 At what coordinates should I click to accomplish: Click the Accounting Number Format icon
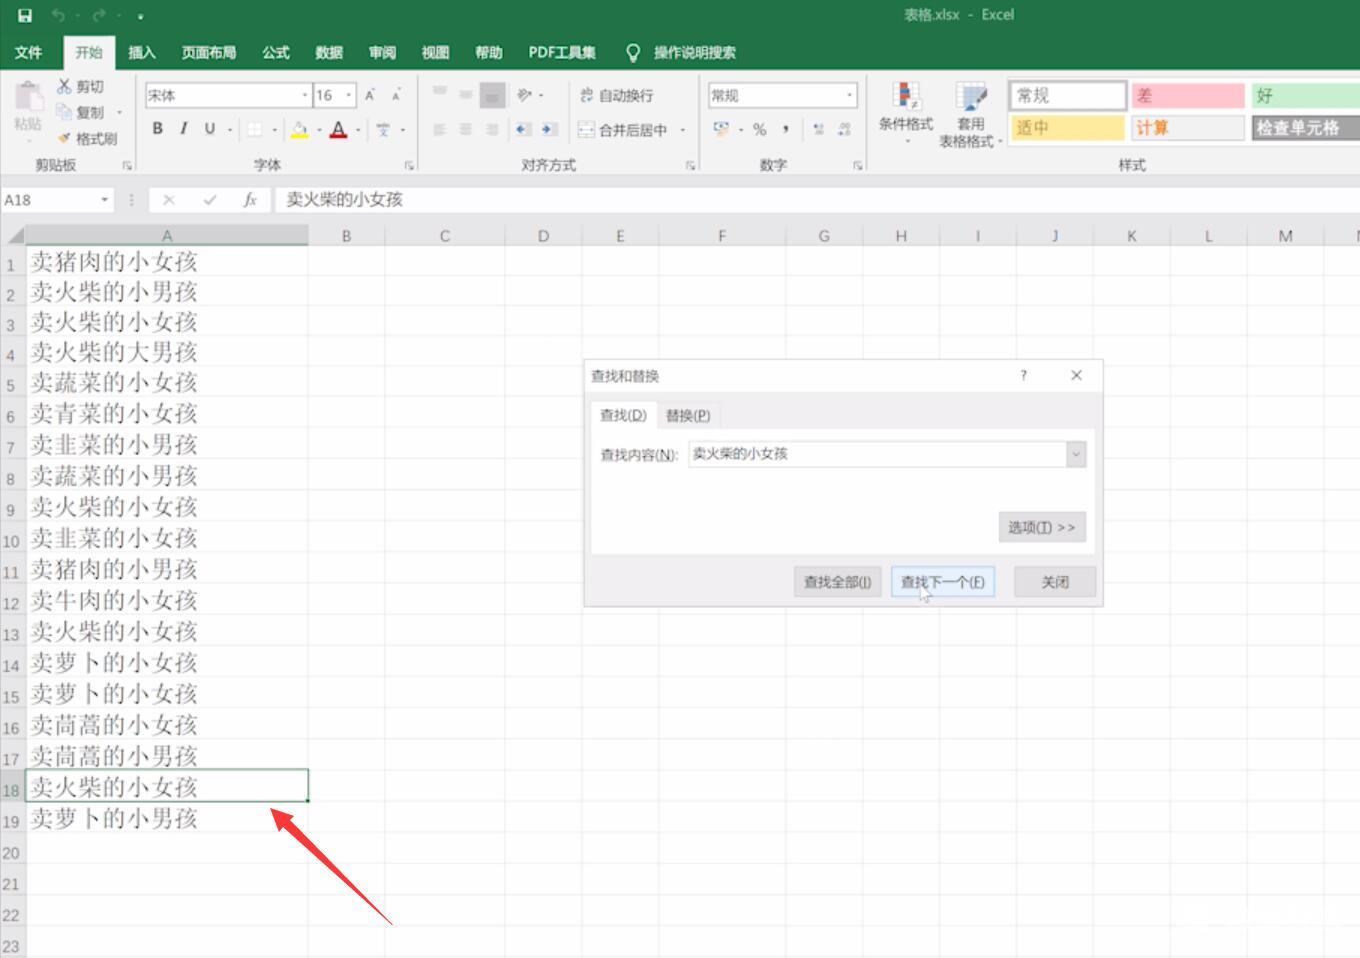coord(721,129)
